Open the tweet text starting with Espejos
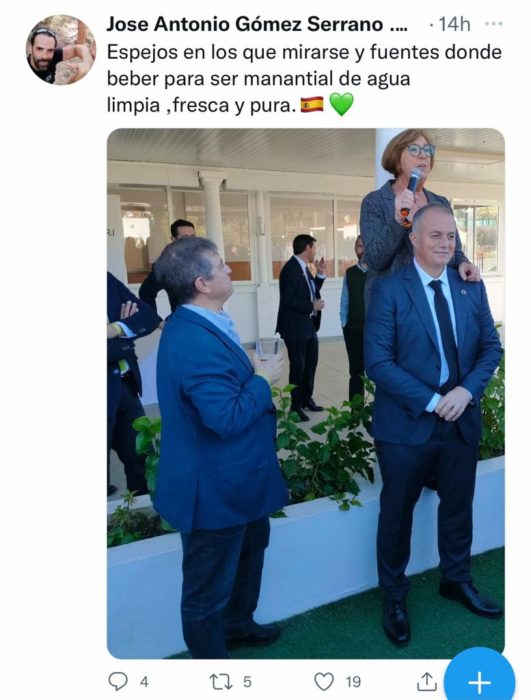Viewport: 531px width, 700px height. (304, 79)
